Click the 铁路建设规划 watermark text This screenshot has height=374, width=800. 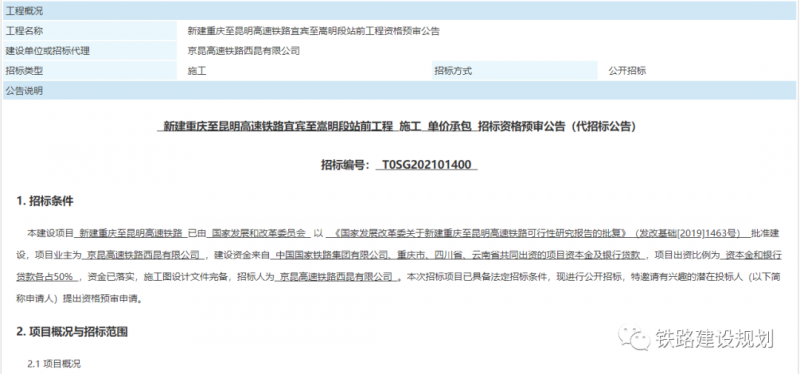[x=715, y=338]
